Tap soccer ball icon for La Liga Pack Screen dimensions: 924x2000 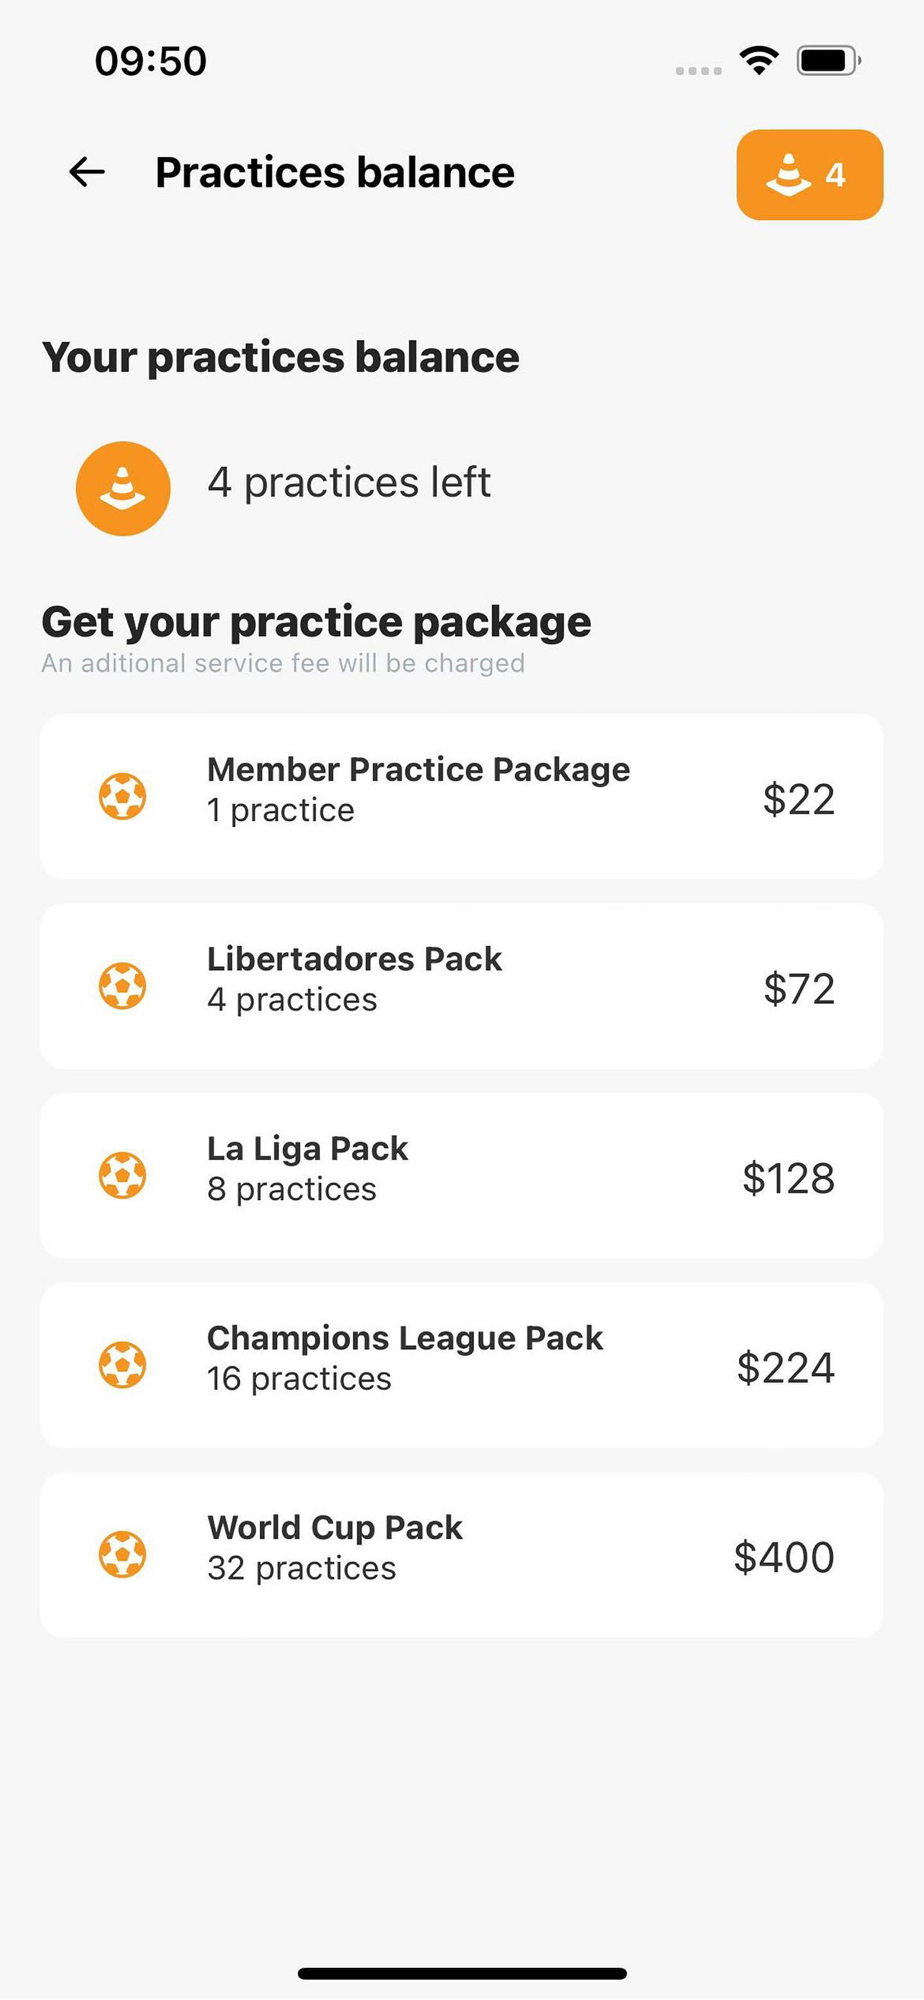pyautogui.click(x=123, y=1175)
